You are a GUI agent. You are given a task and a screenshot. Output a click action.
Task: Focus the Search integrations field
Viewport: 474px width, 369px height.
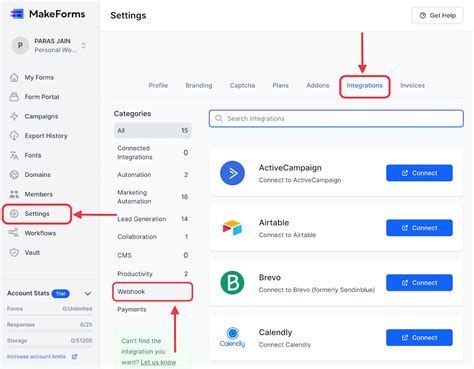coord(336,119)
